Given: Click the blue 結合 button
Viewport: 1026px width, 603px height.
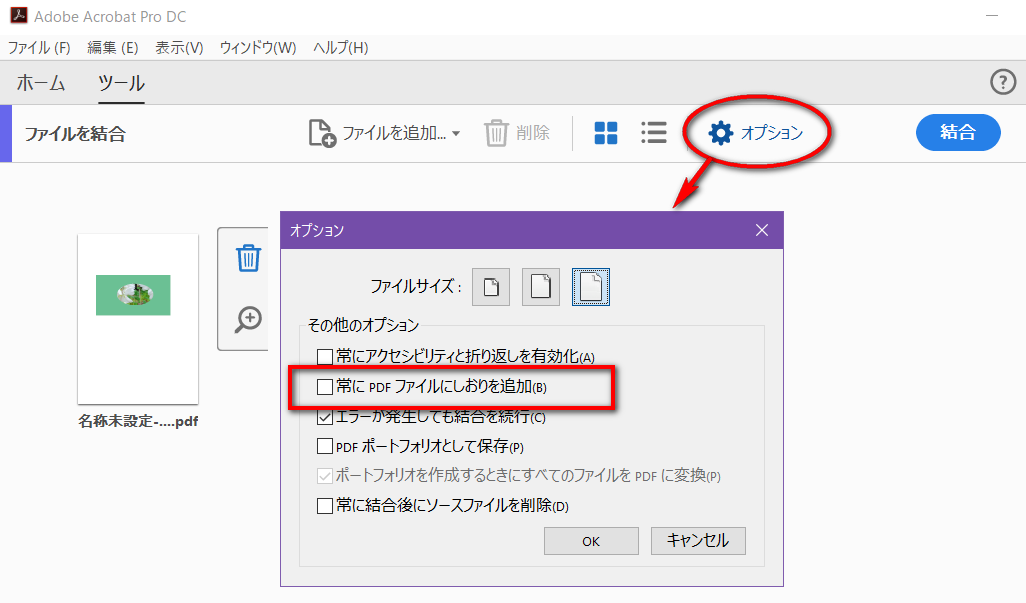Looking at the screenshot, I should (x=957, y=131).
